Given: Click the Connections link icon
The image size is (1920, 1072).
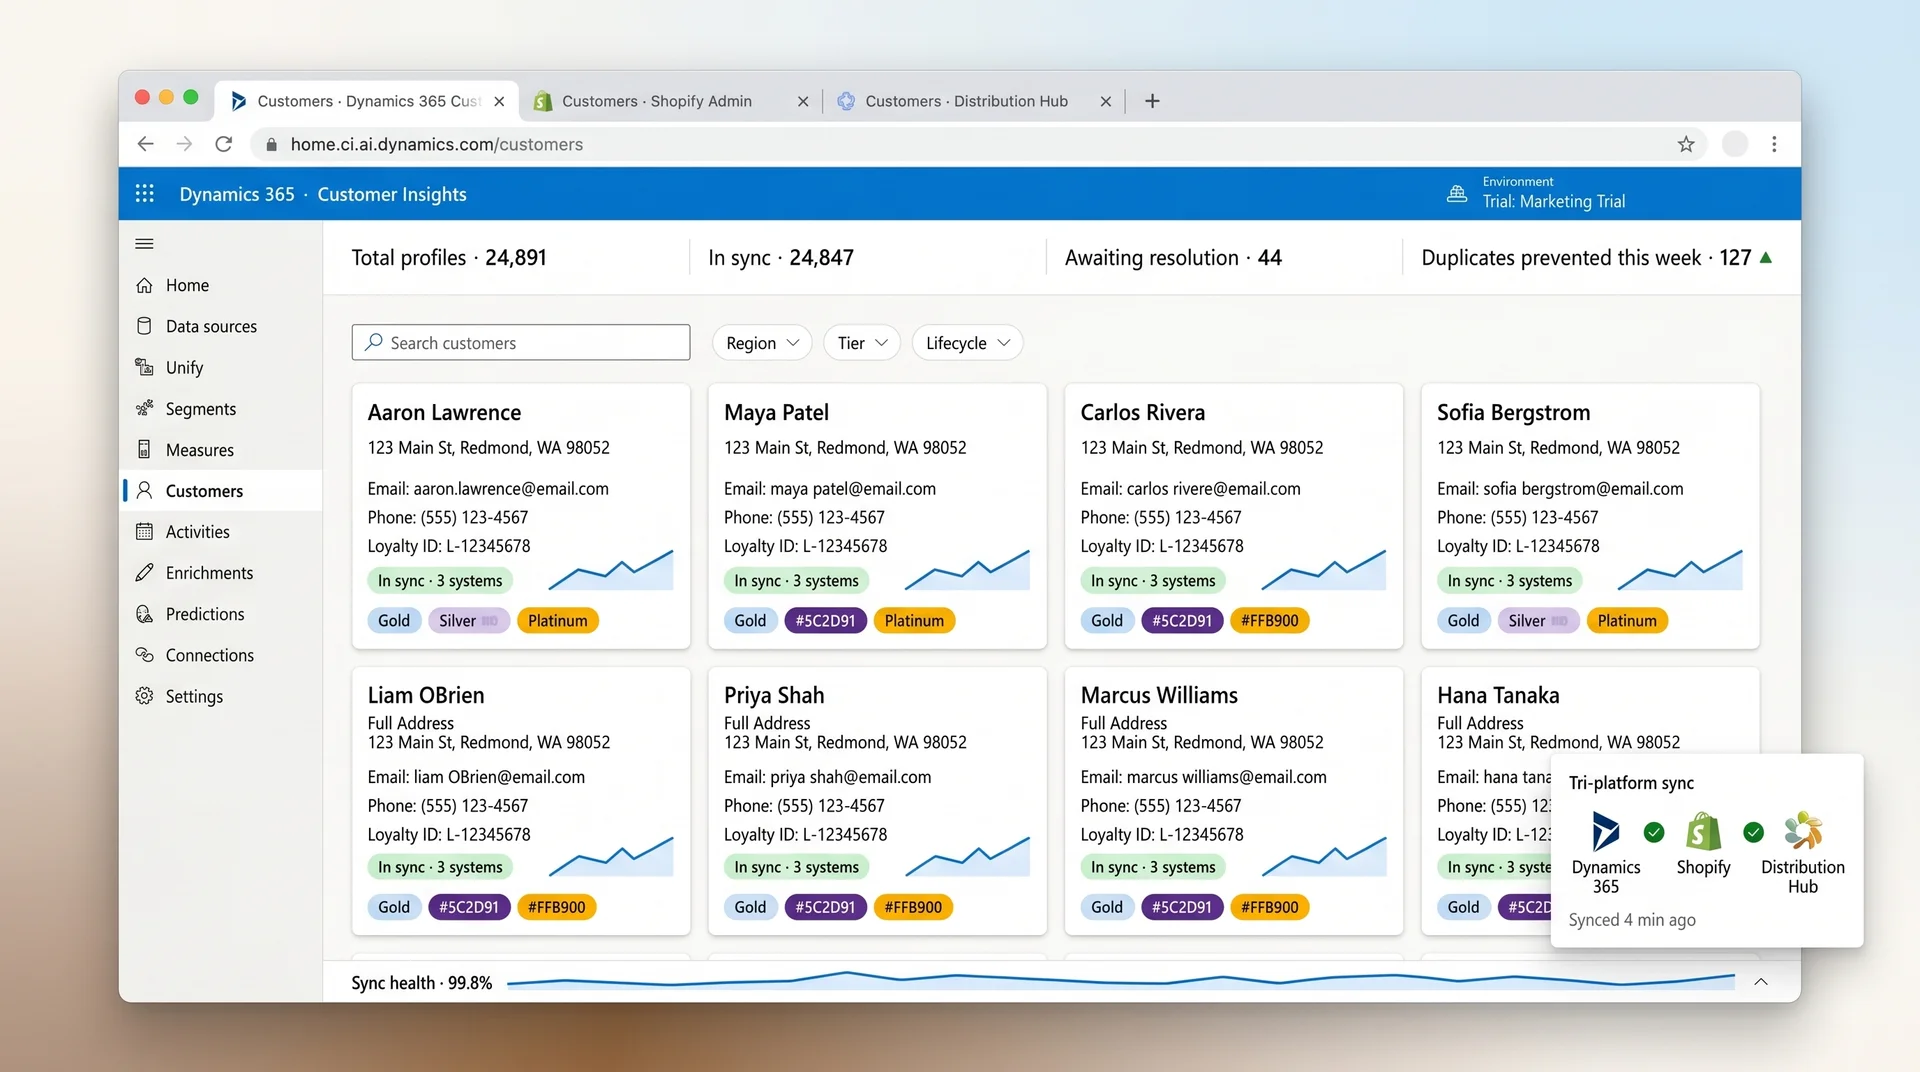Looking at the screenshot, I should [x=145, y=654].
